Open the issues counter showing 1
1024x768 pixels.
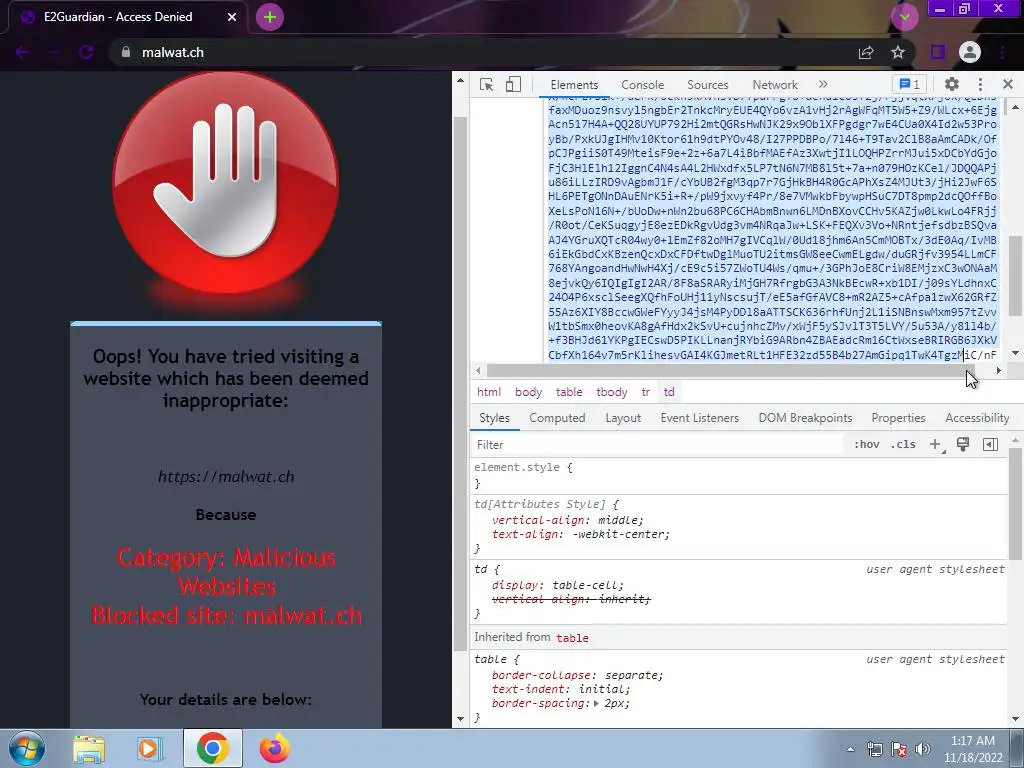pyautogui.click(x=910, y=84)
